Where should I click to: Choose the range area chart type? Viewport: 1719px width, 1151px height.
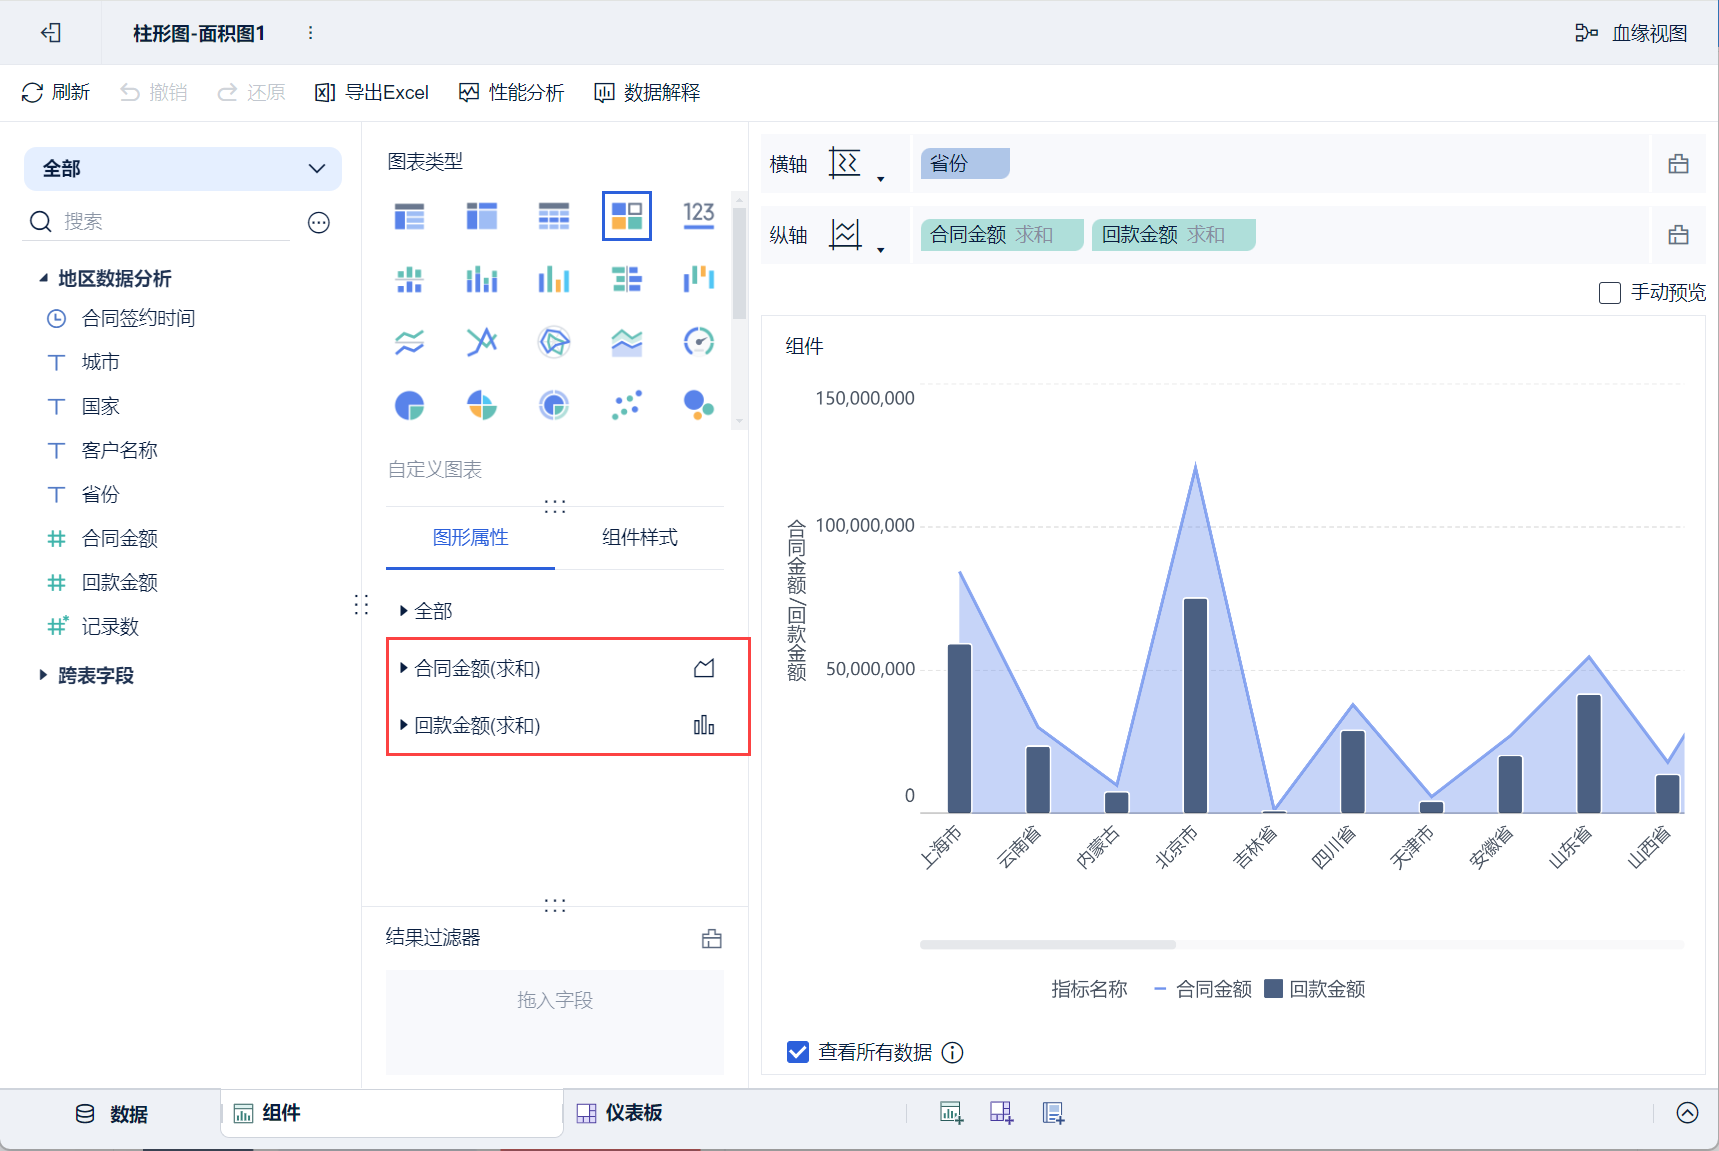627,342
